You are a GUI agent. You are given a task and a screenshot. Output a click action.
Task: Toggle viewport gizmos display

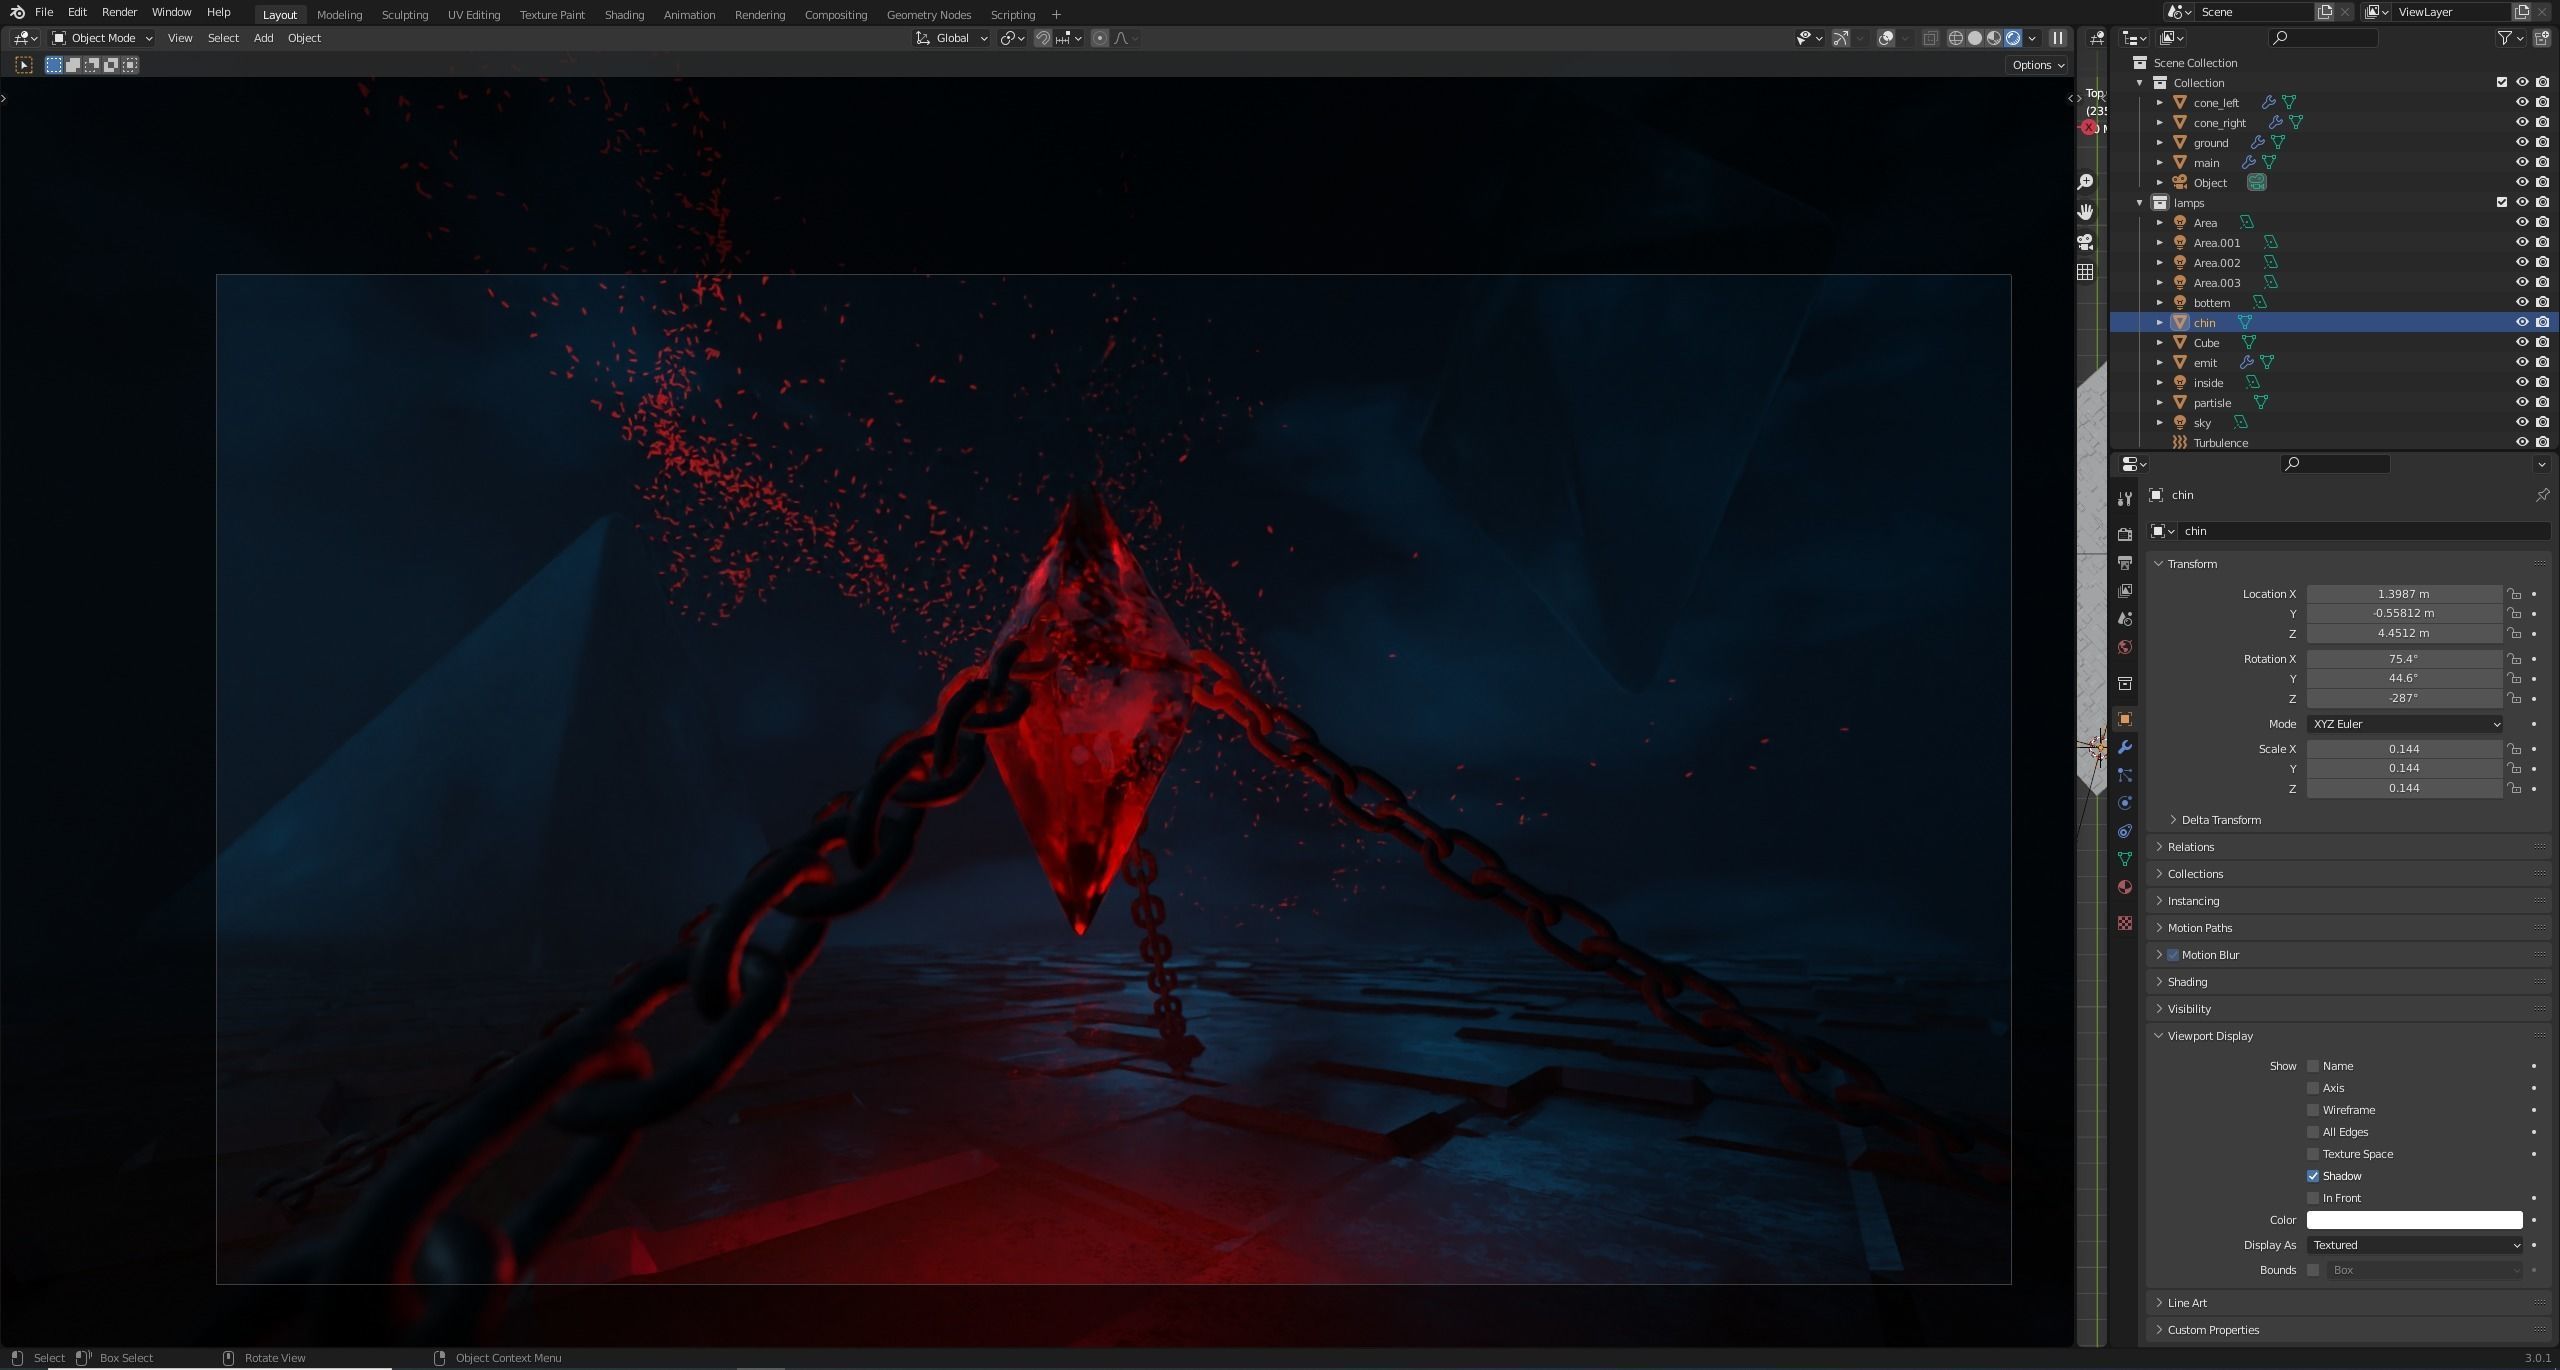(x=1840, y=38)
